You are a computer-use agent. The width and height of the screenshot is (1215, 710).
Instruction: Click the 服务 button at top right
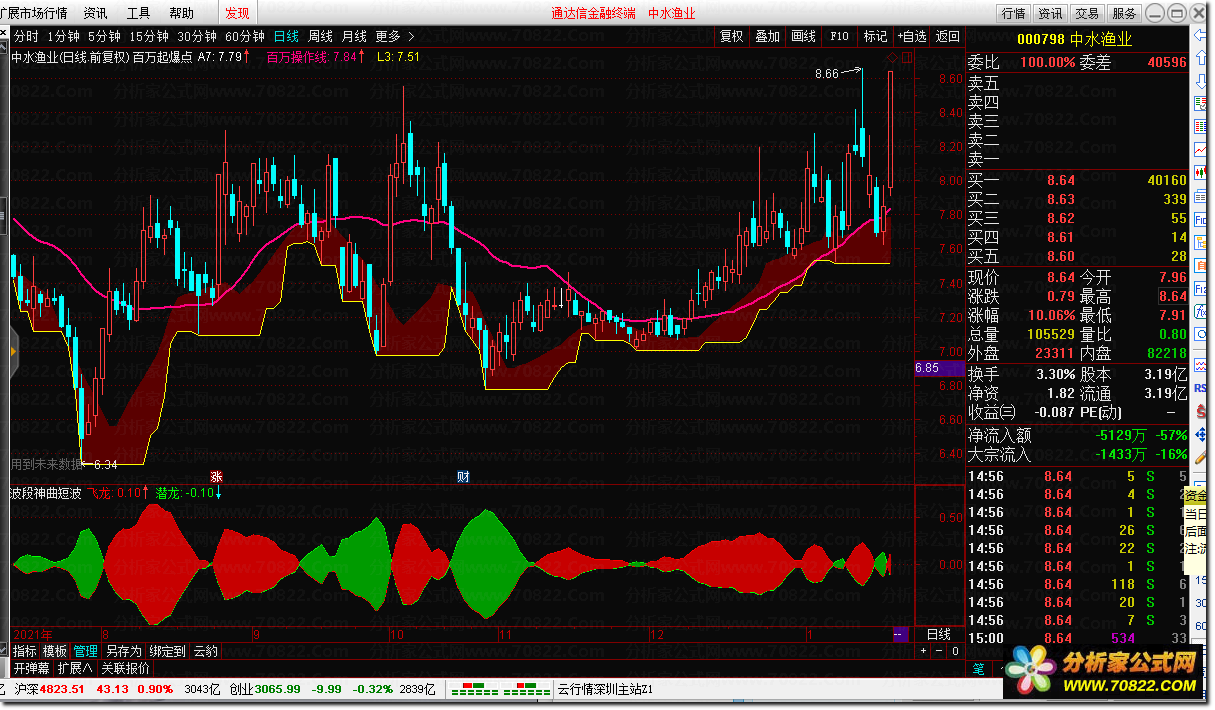[1124, 13]
